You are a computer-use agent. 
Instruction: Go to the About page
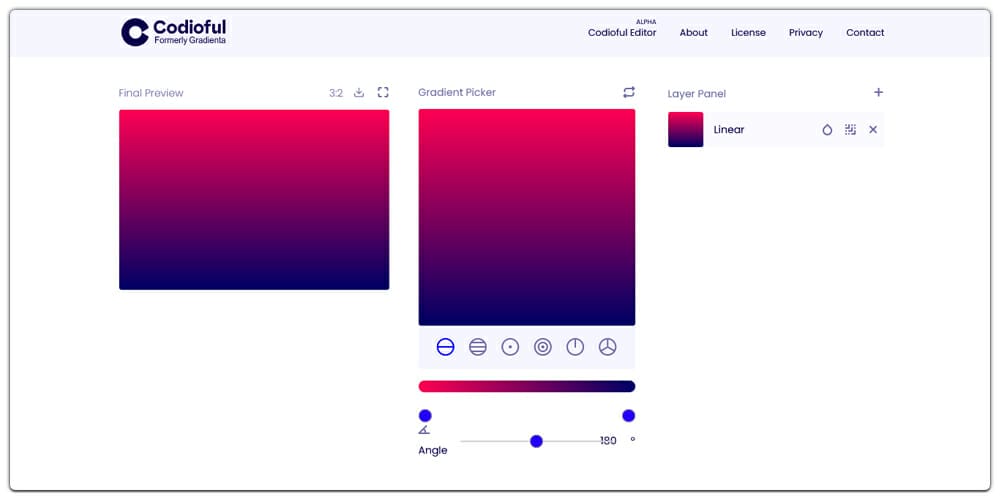693,33
